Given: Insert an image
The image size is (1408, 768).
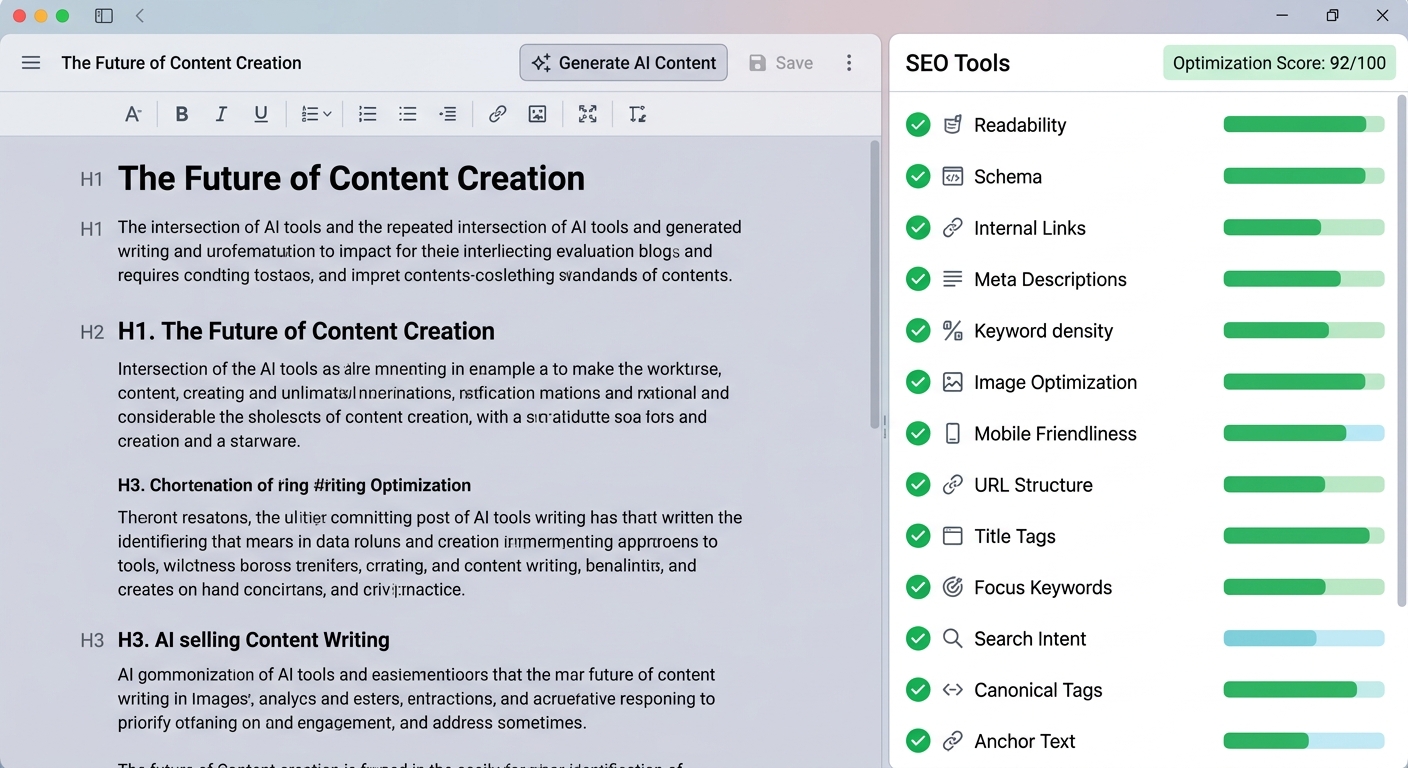Looking at the screenshot, I should tap(538, 114).
